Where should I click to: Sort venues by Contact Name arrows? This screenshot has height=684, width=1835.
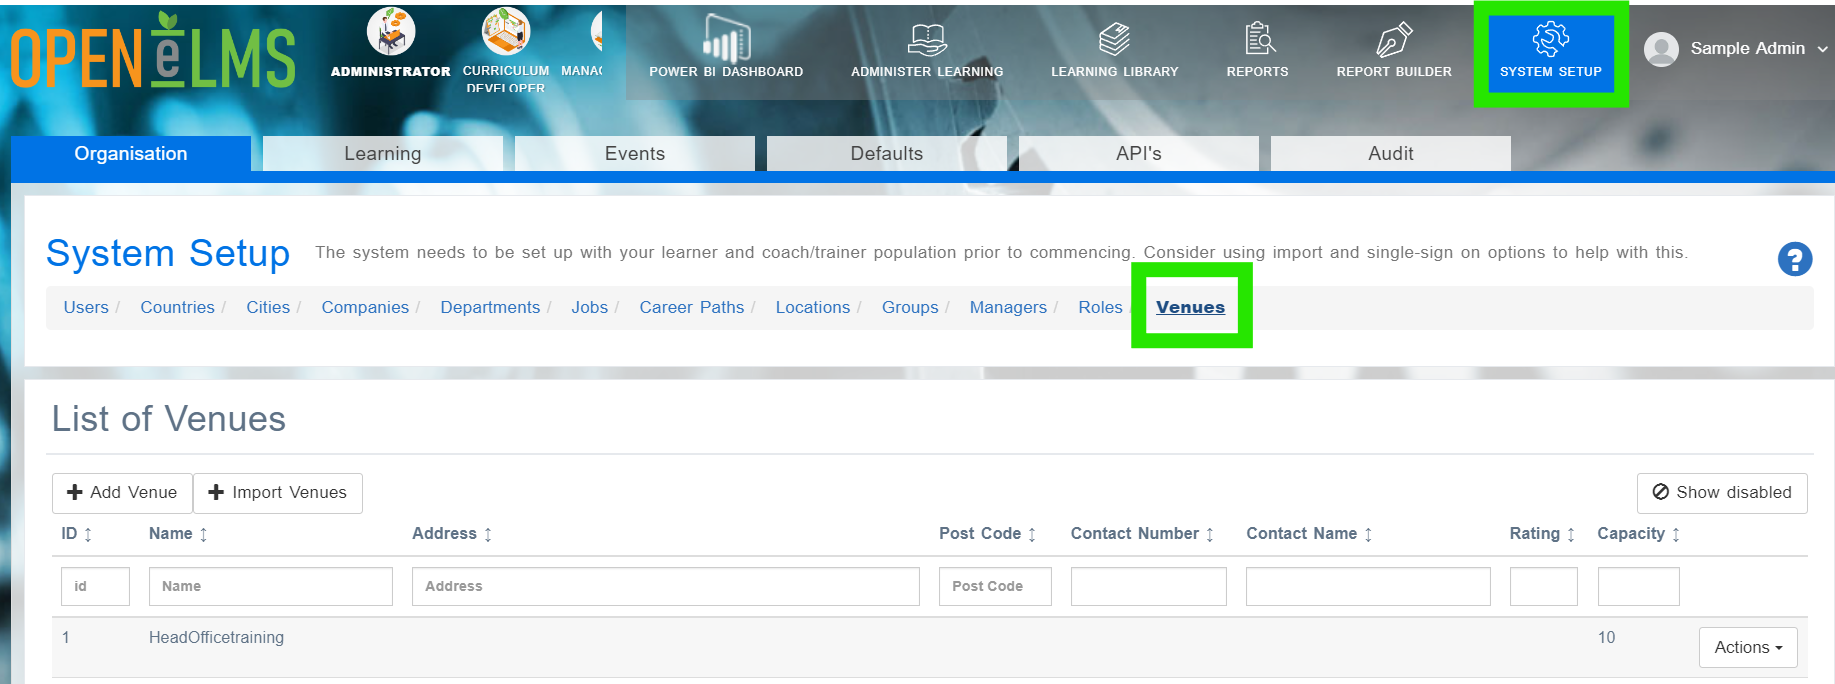pyautogui.click(x=1368, y=534)
